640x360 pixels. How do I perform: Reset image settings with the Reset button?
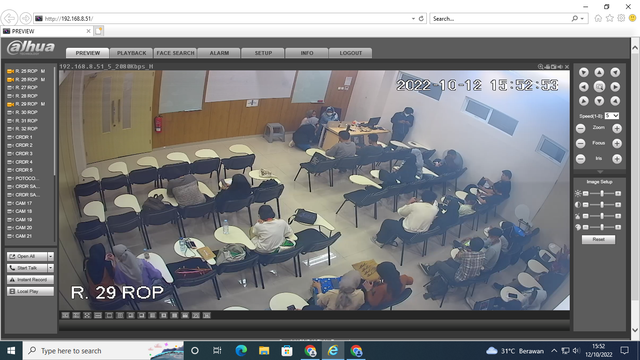click(598, 240)
